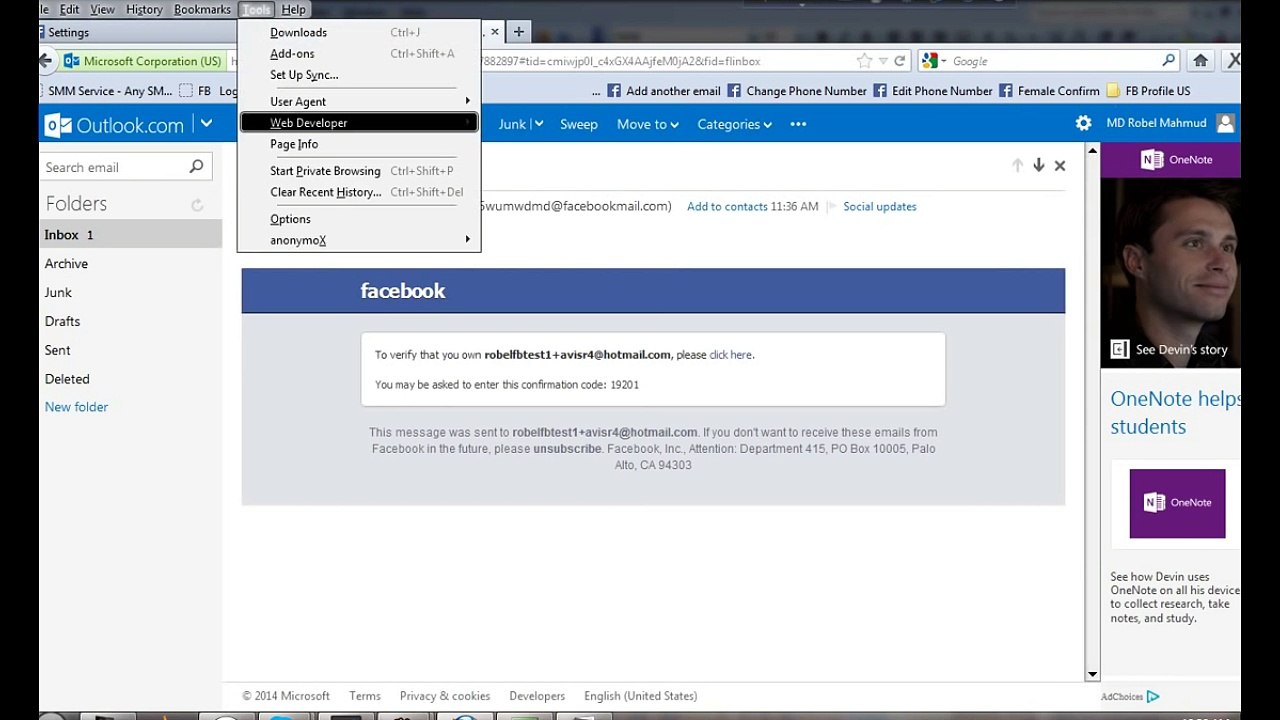Image resolution: width=1280 pixels, height=720 pixels.
Task: Open the Edit menu
Action: [69, 9]
